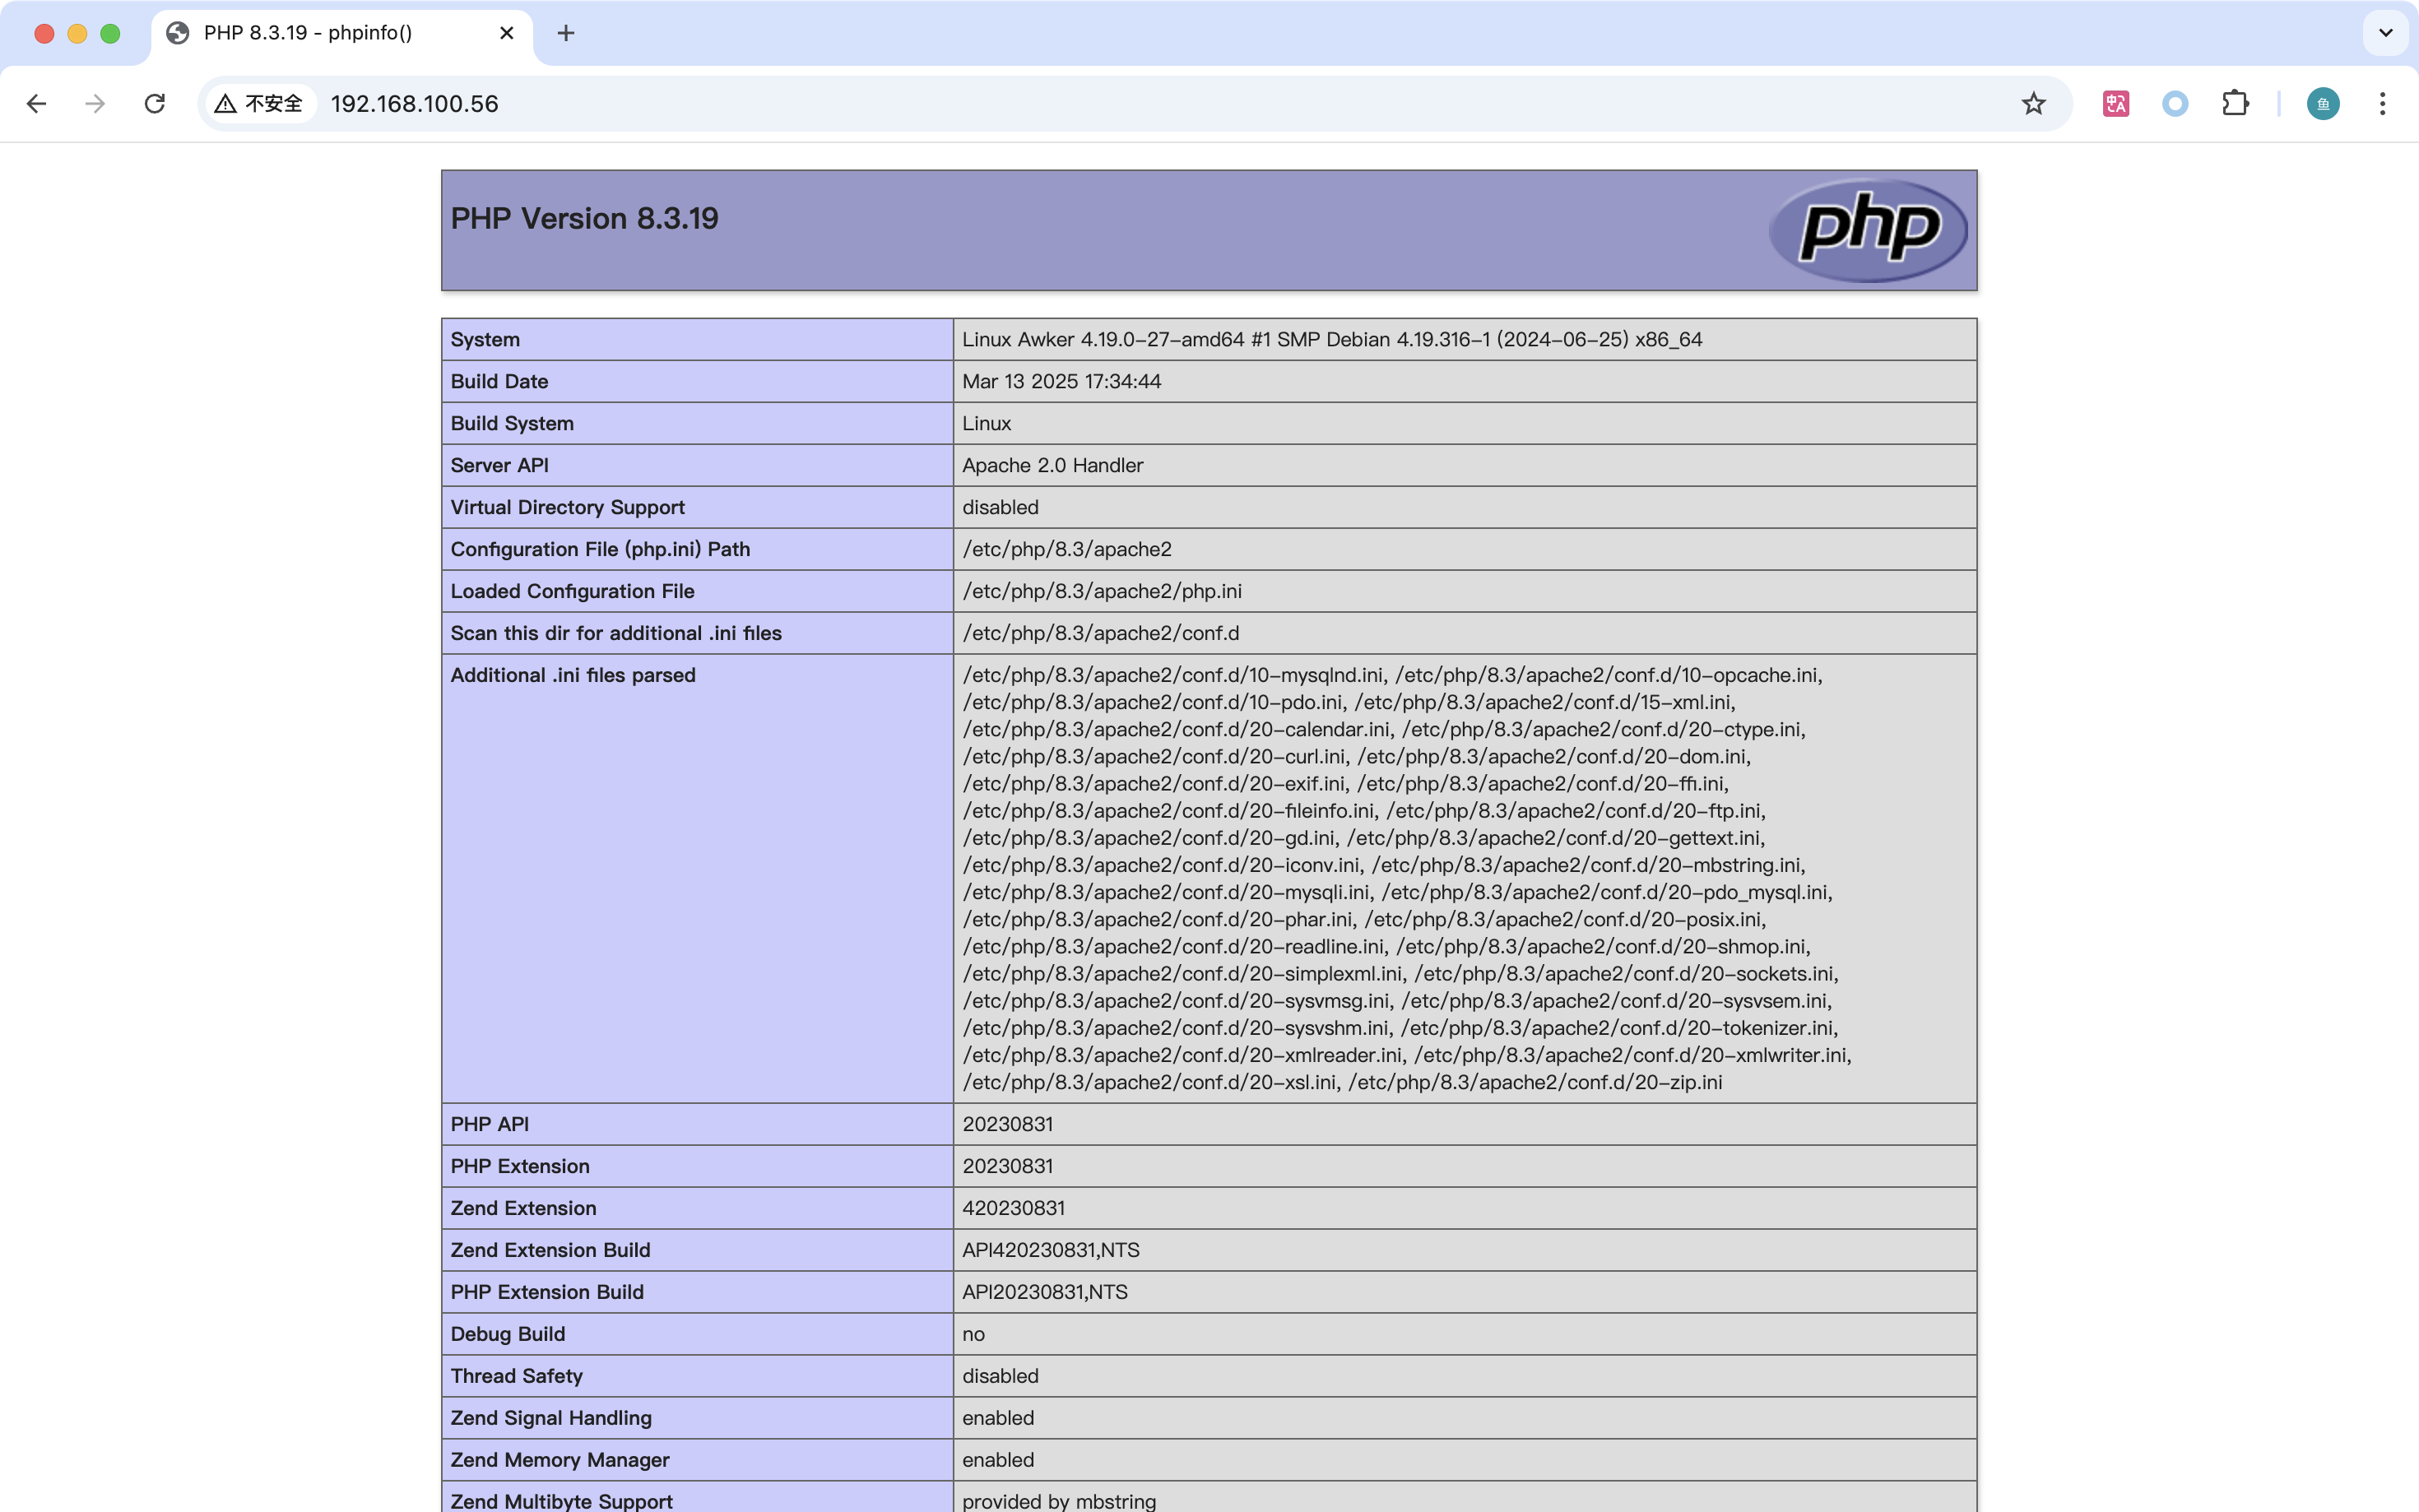Screen dimensions: 2419x1512
Task: Open the Chrome profile avatar
Action: [x=2323, y=104]
